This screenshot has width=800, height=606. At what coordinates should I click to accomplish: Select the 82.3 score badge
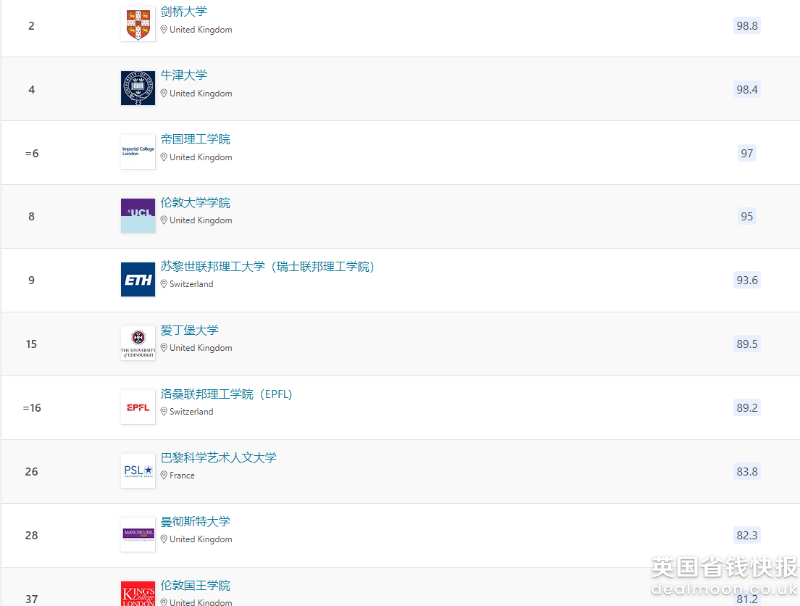[x=747, y=535]
